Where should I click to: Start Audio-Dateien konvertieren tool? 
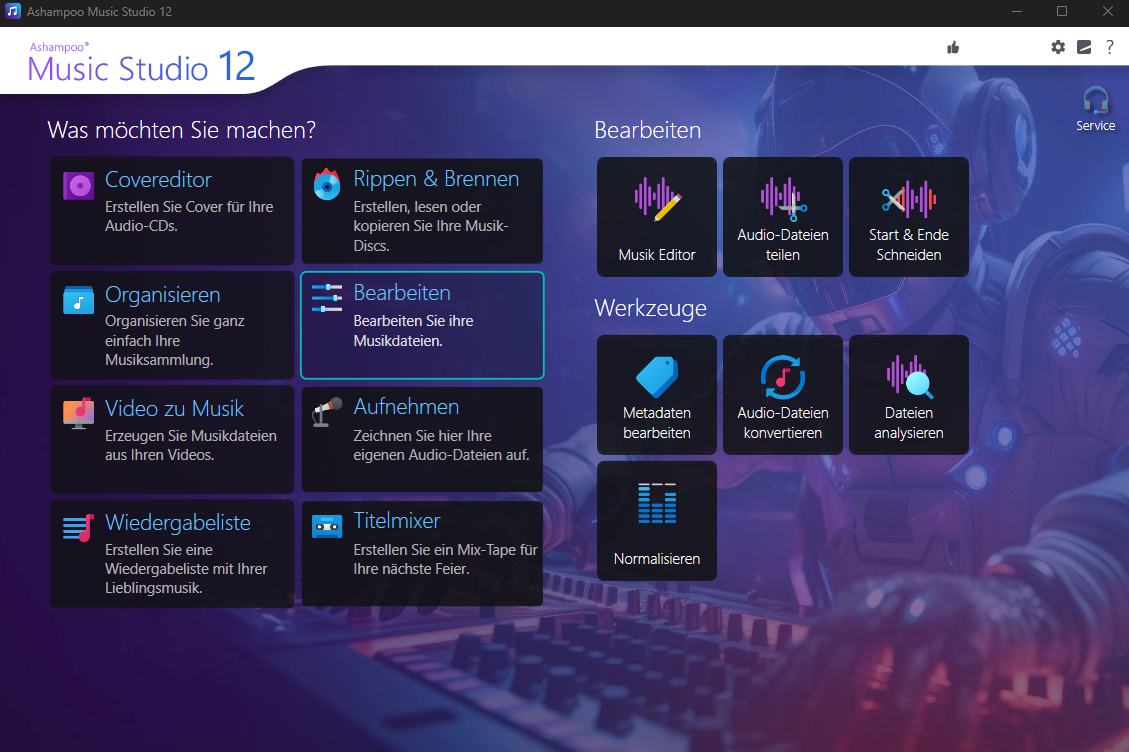tap(783, 395)
